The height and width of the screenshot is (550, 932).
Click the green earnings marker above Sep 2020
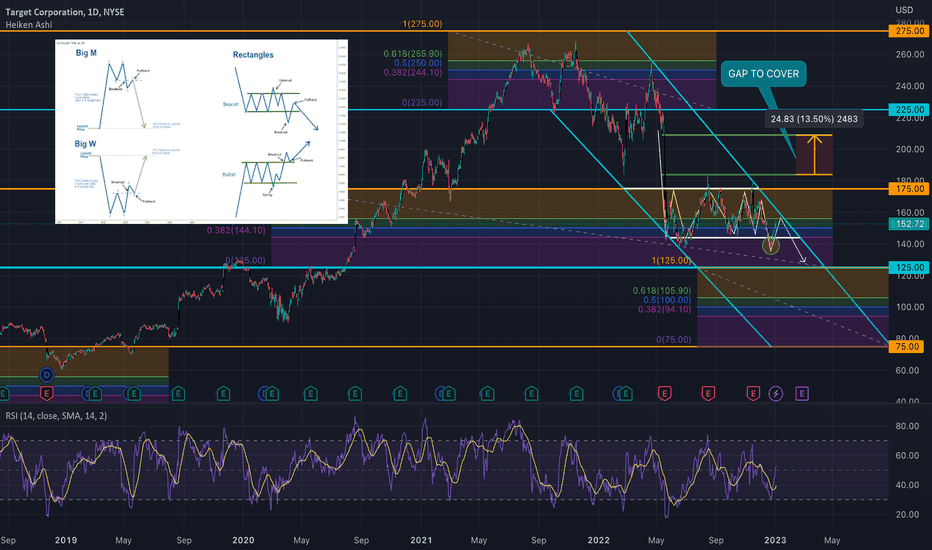(355, 393)
